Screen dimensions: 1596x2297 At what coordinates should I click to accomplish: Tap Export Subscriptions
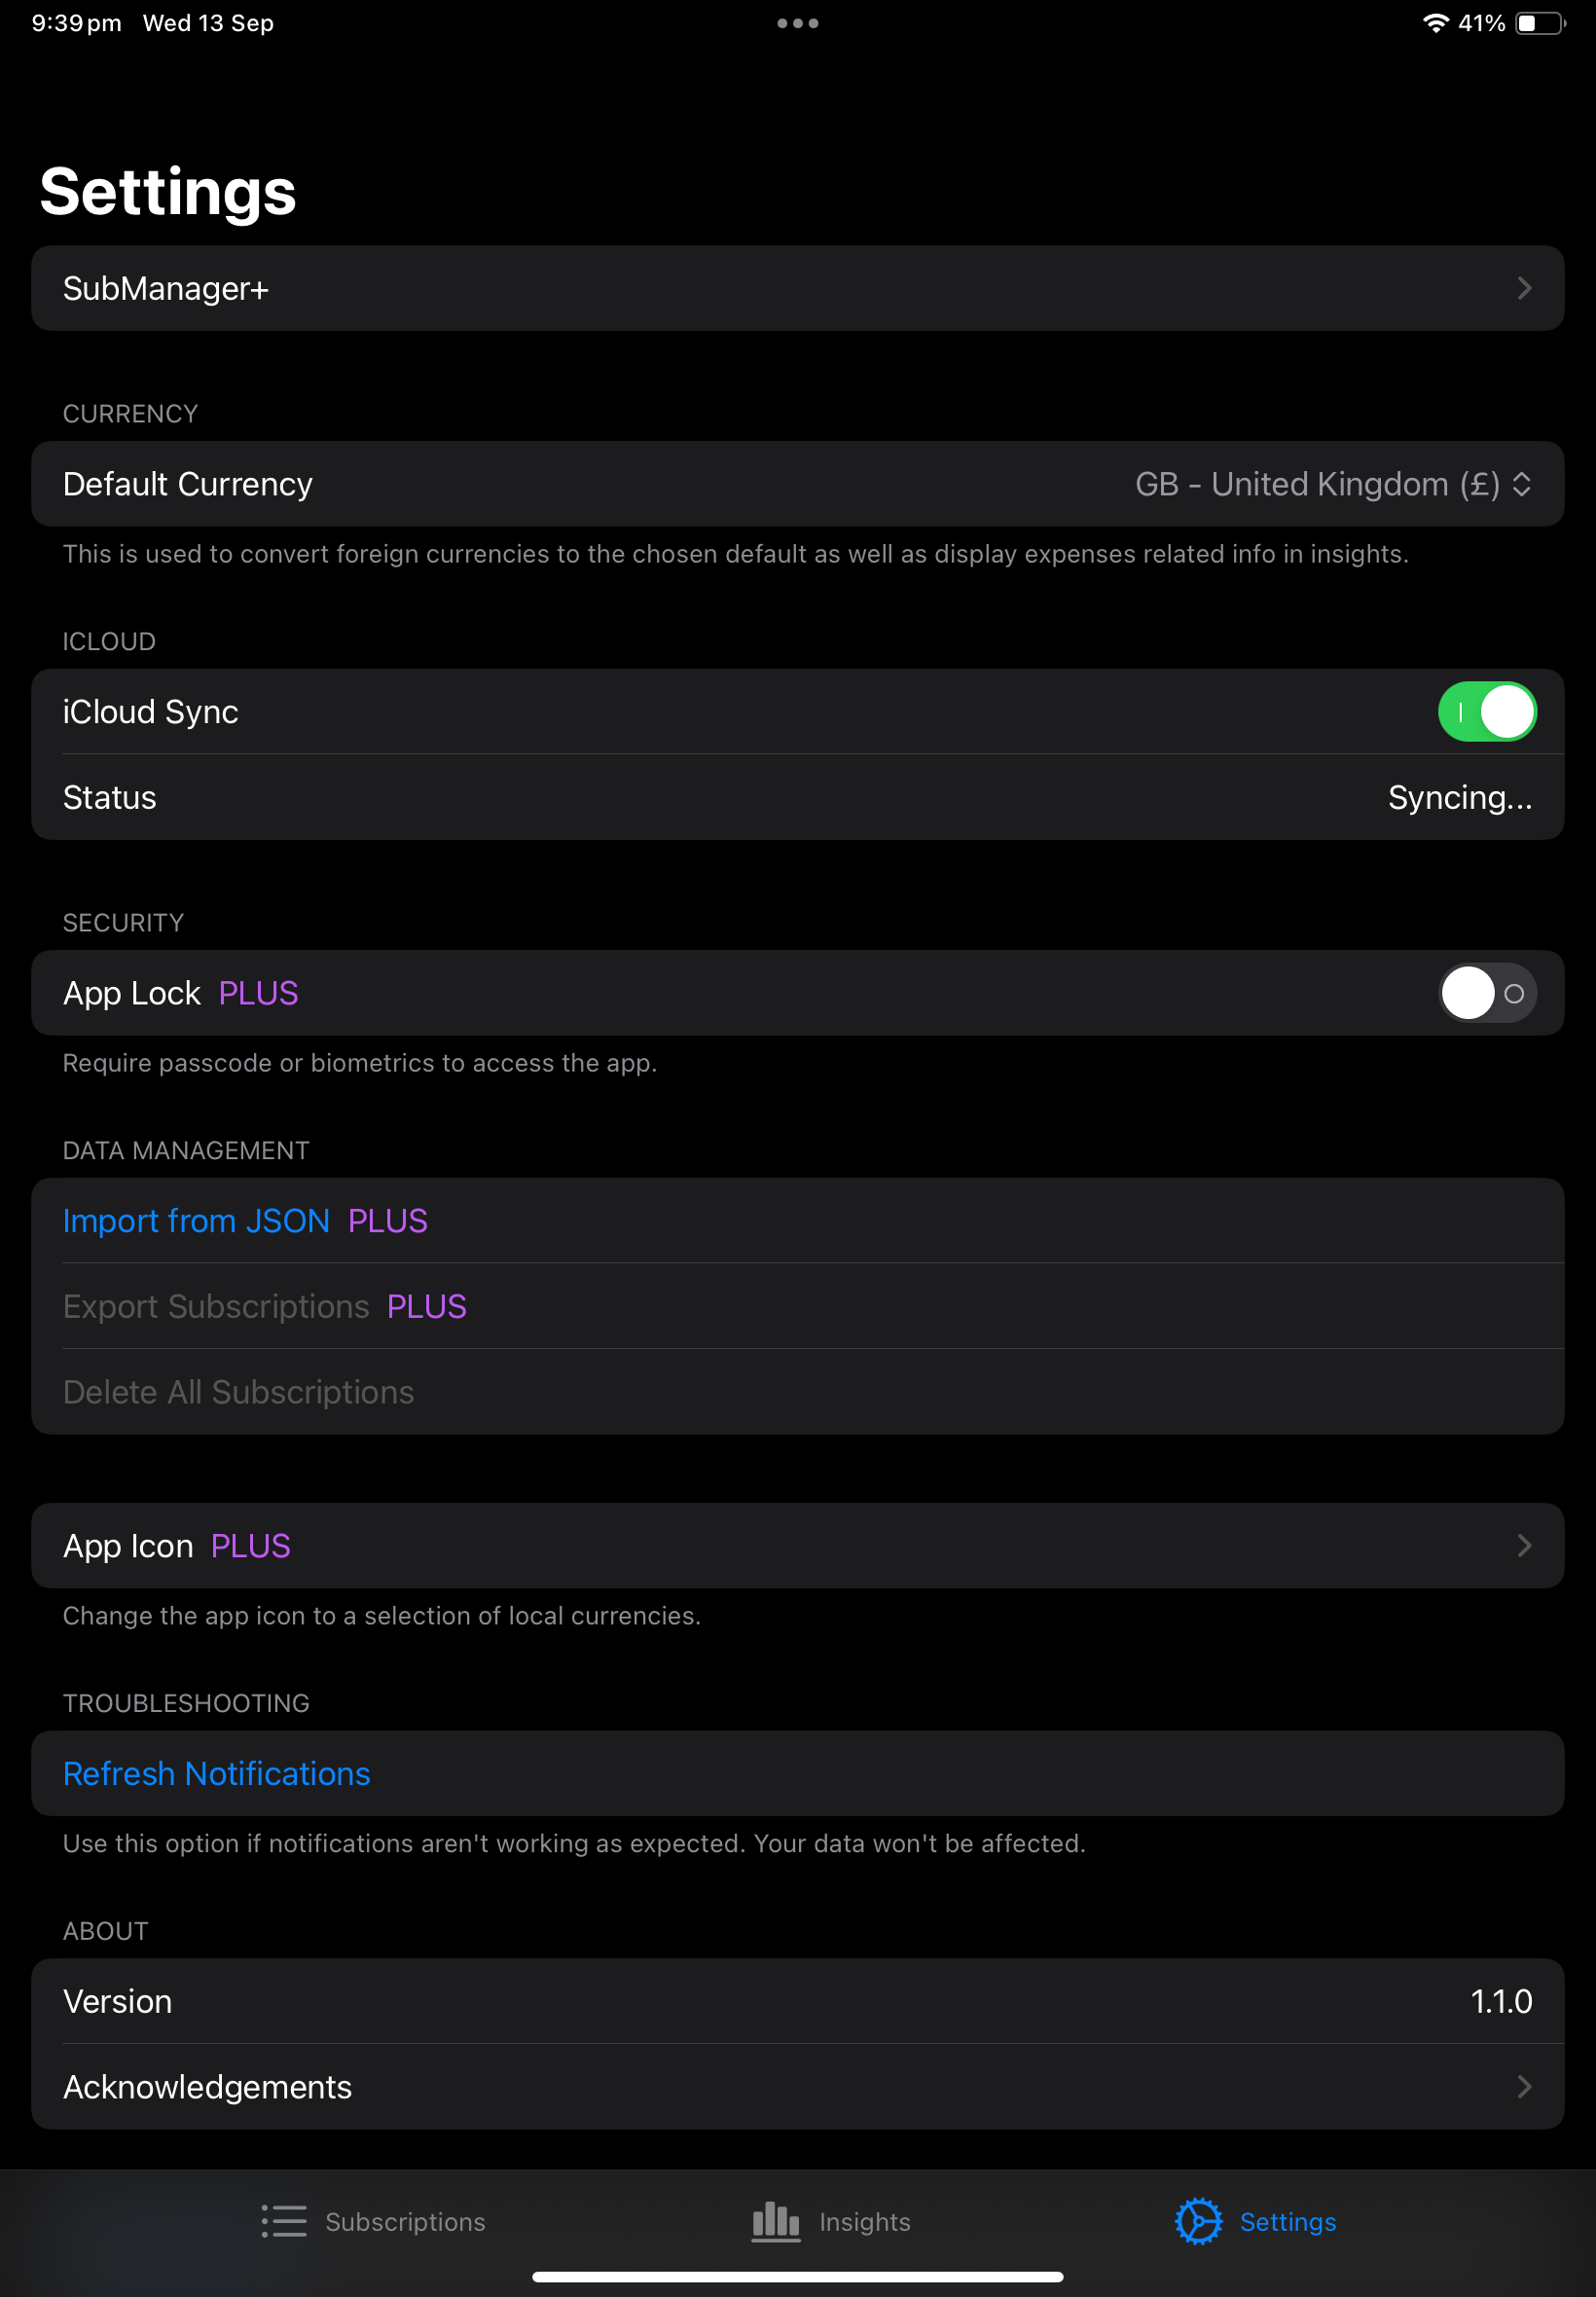pyautogui.click(x=215, y=1306)
